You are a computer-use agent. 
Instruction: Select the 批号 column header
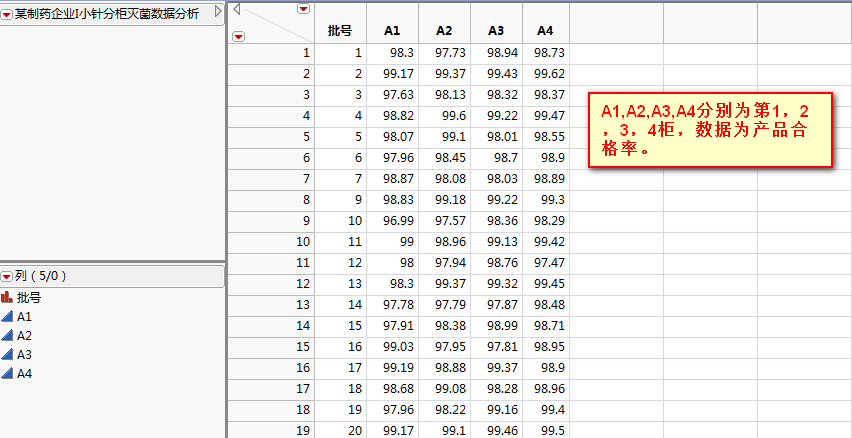coord(340,30)
